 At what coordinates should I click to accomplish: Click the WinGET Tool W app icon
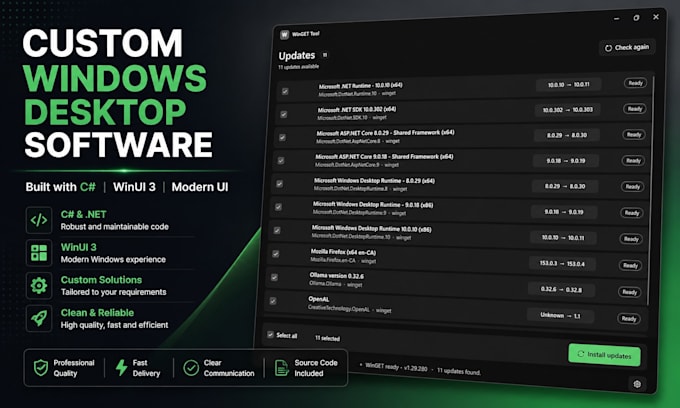pyautogui.click(x=284, y=35)
